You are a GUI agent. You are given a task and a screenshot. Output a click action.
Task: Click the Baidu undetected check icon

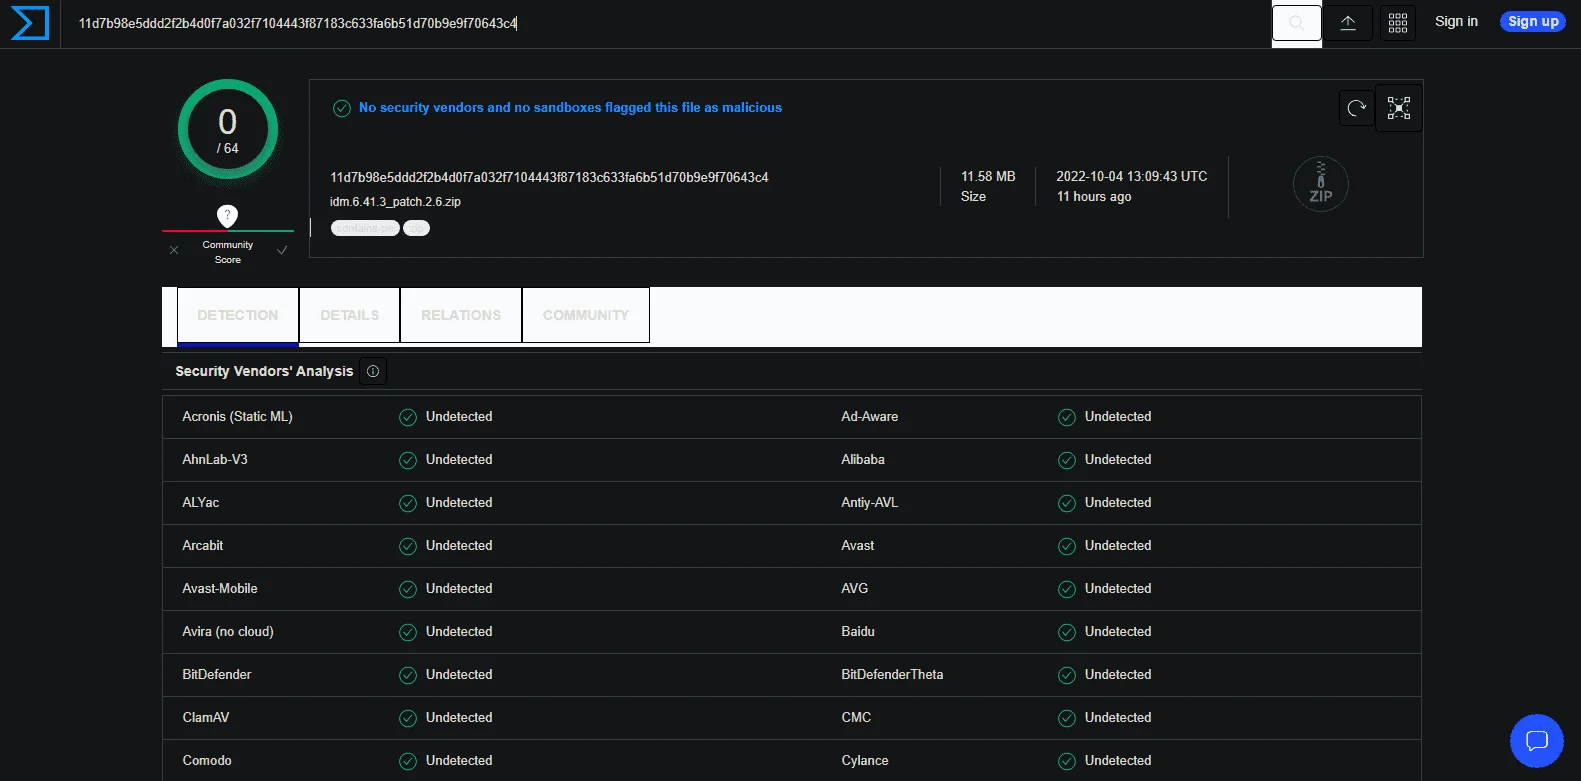coord(1067,632)
